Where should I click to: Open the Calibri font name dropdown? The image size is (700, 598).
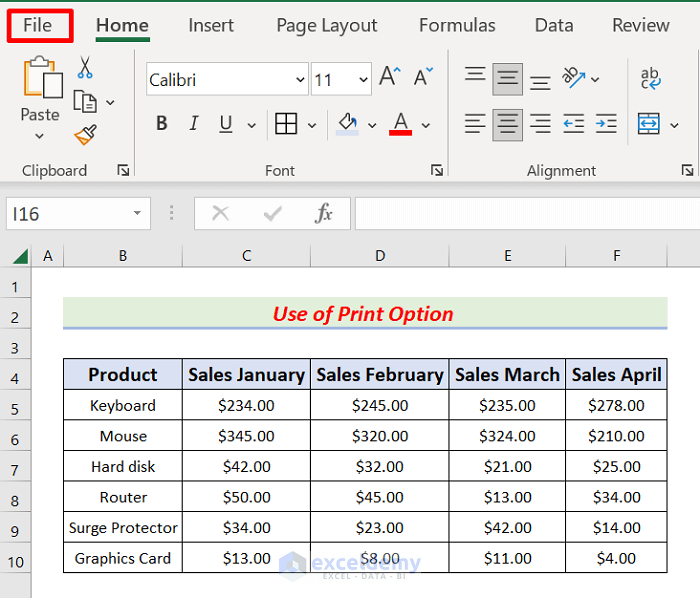click(x=300, y=80)
